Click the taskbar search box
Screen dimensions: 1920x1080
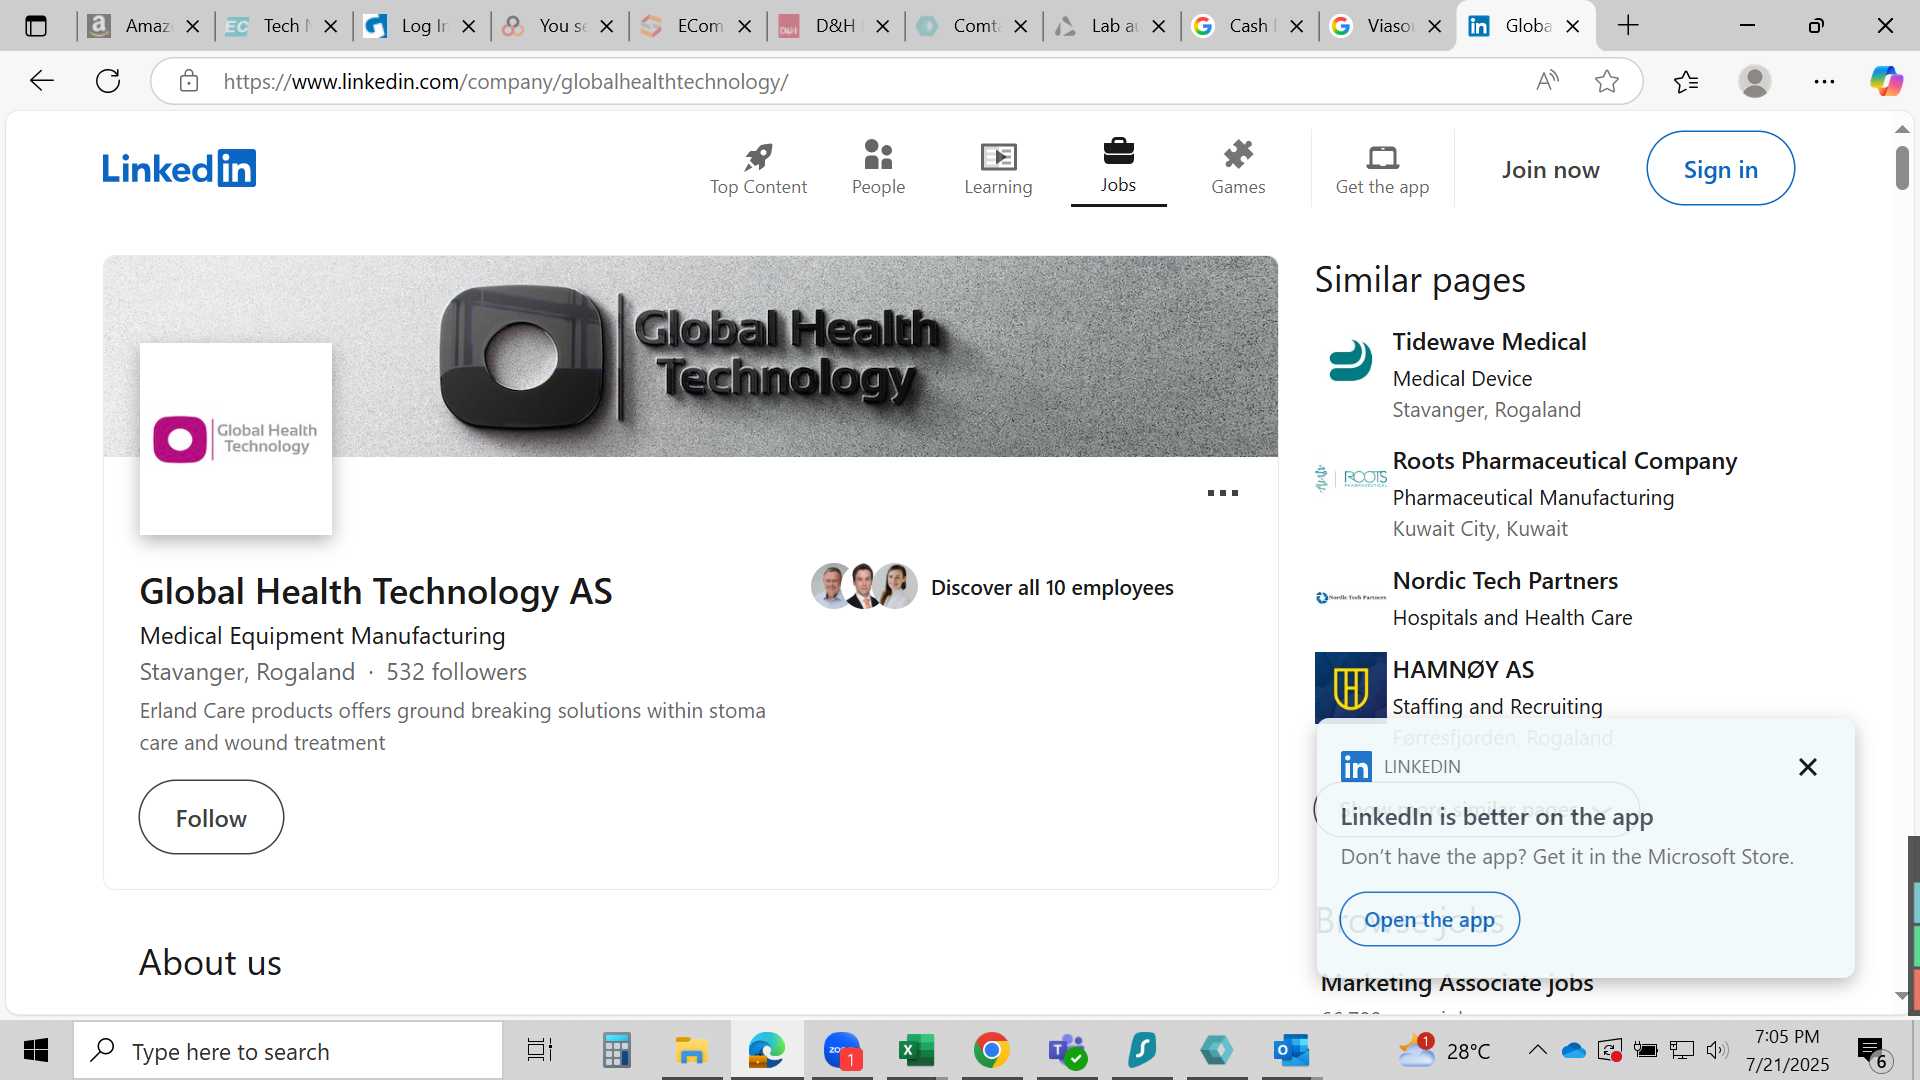point(288,1051)
